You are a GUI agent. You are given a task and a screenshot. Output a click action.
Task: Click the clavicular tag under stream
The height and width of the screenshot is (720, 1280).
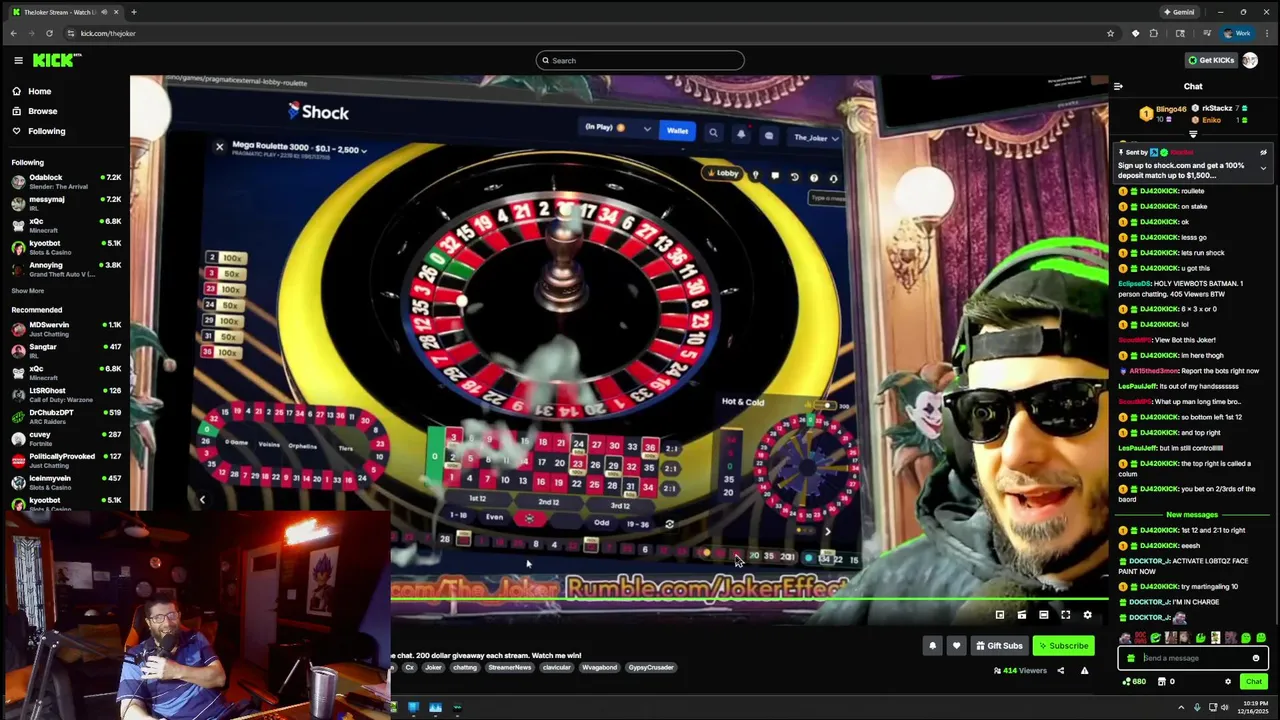pos(556,668)
